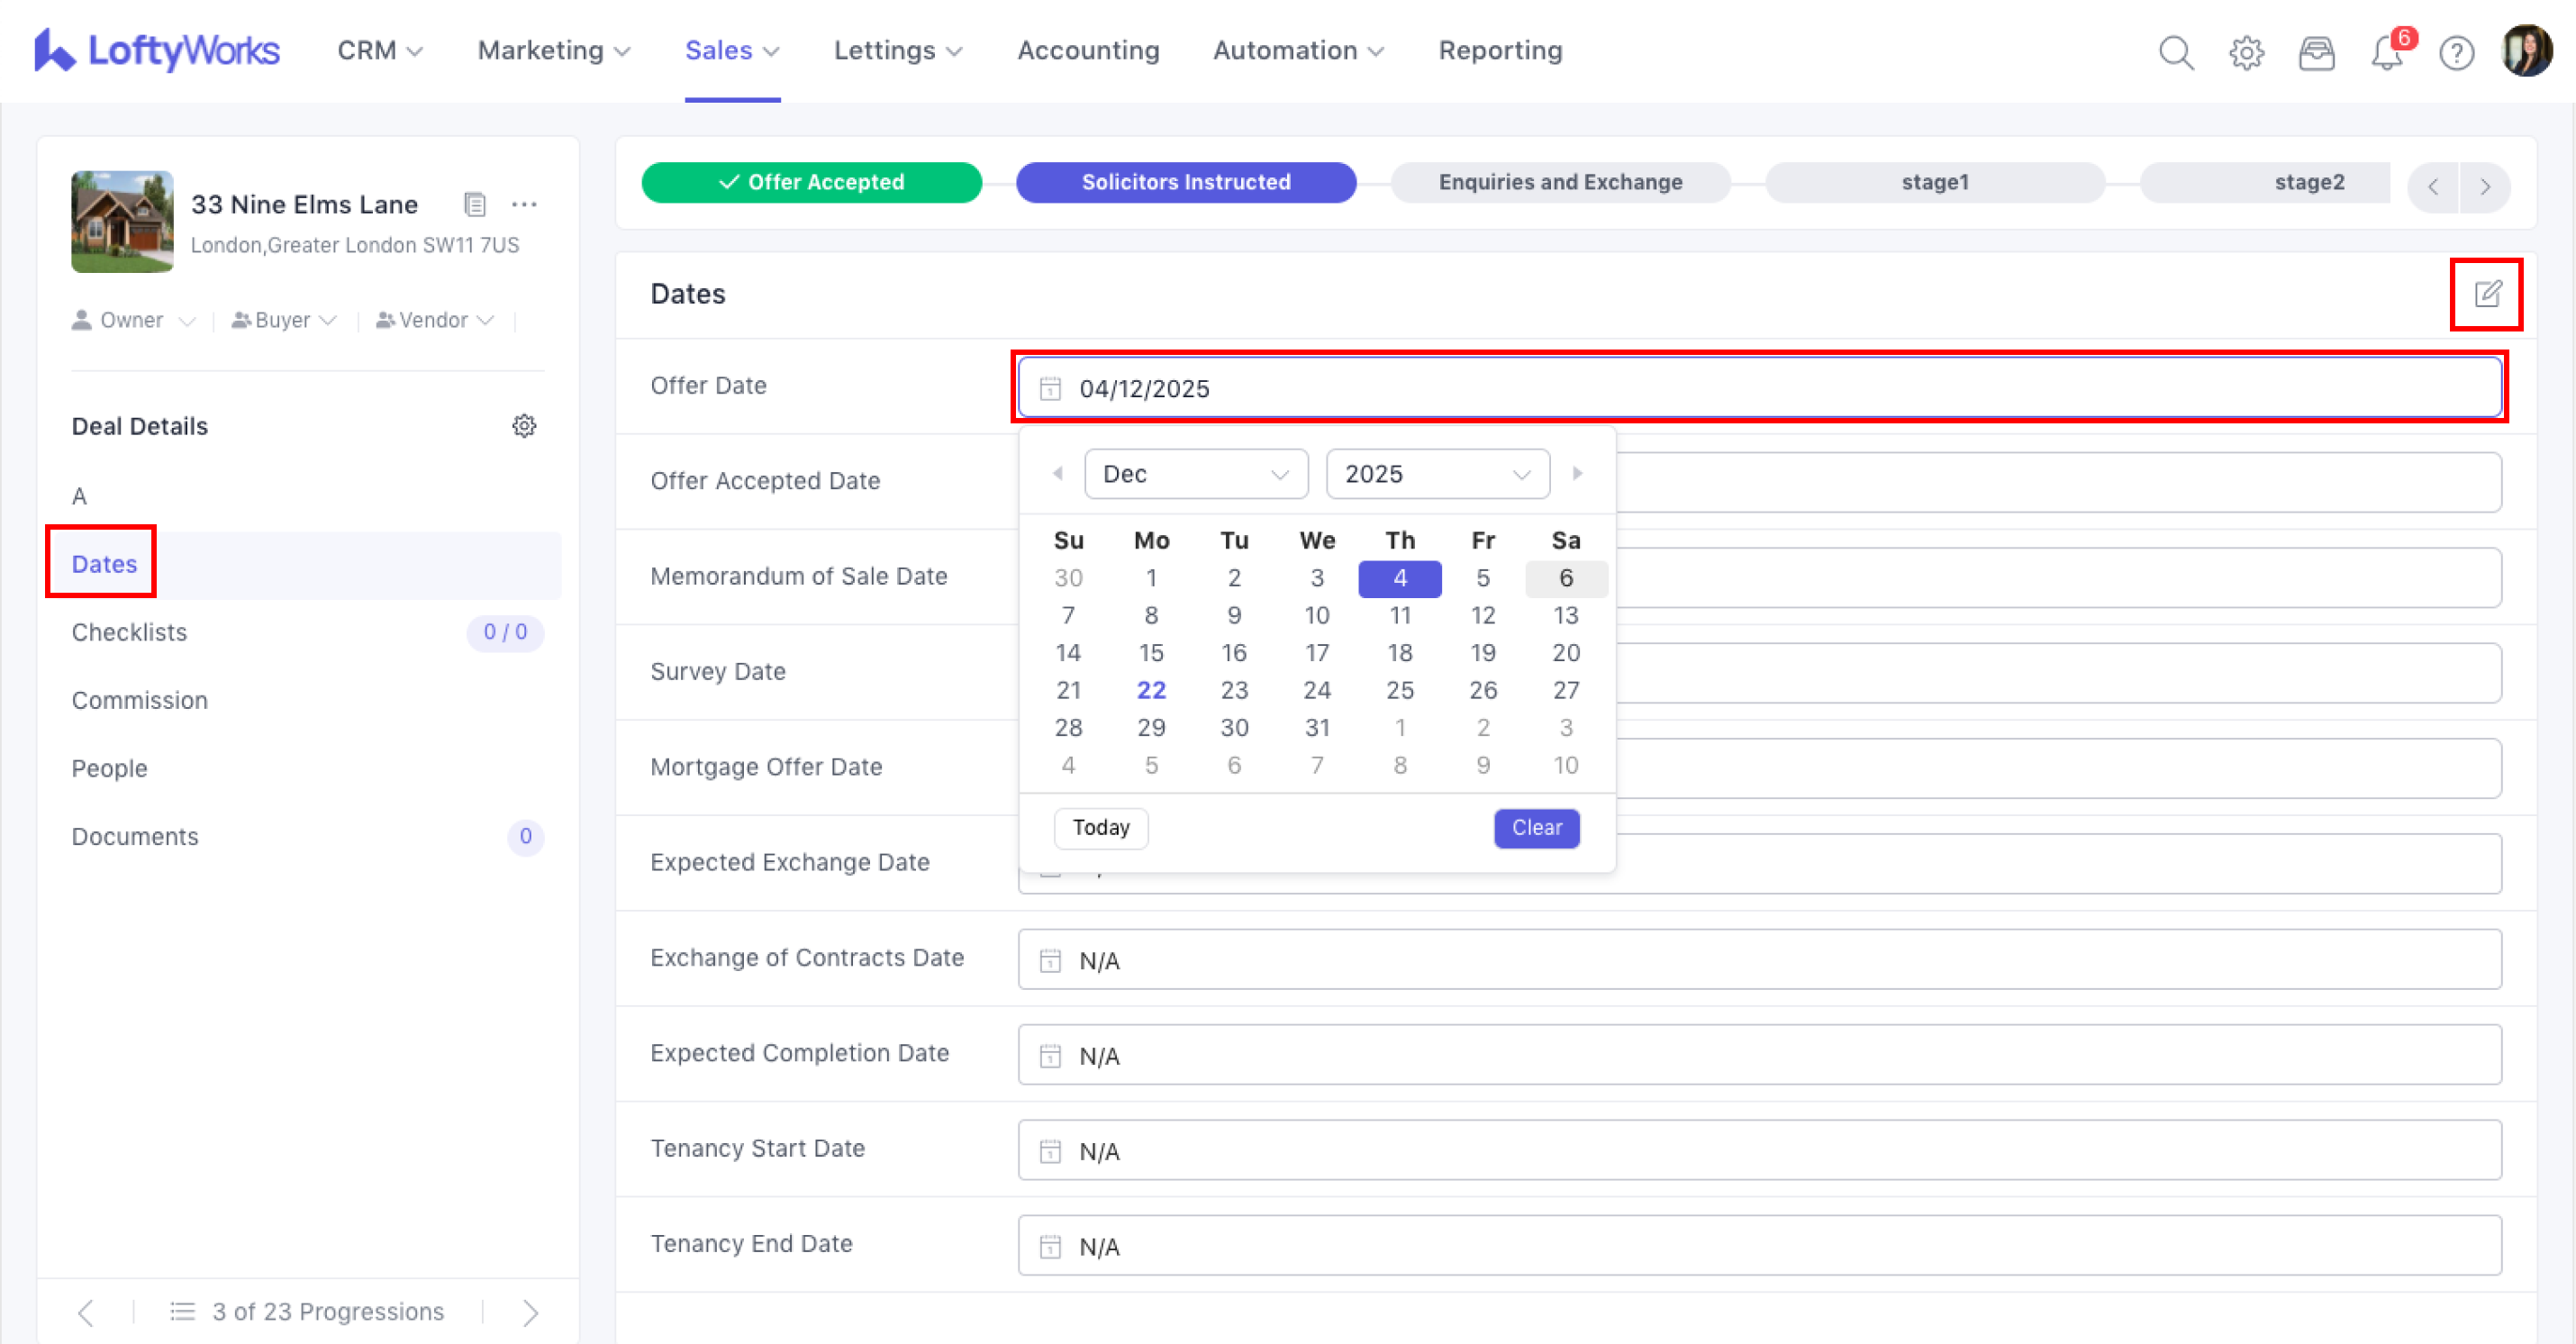This screenshot has width=2576, height=1344.
Task: Click the Today button in calendar
Action: coord(1101,828)
